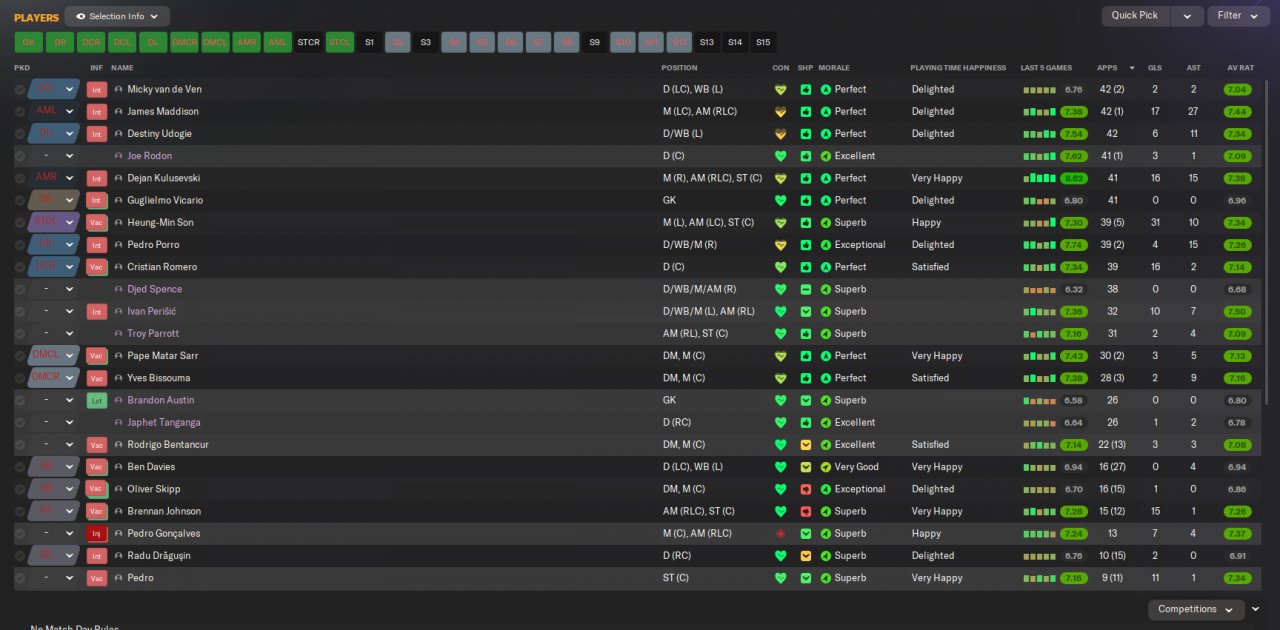Click Cristian Romero's morale icon
The image size is (1280, 630).
click(826, 267)
